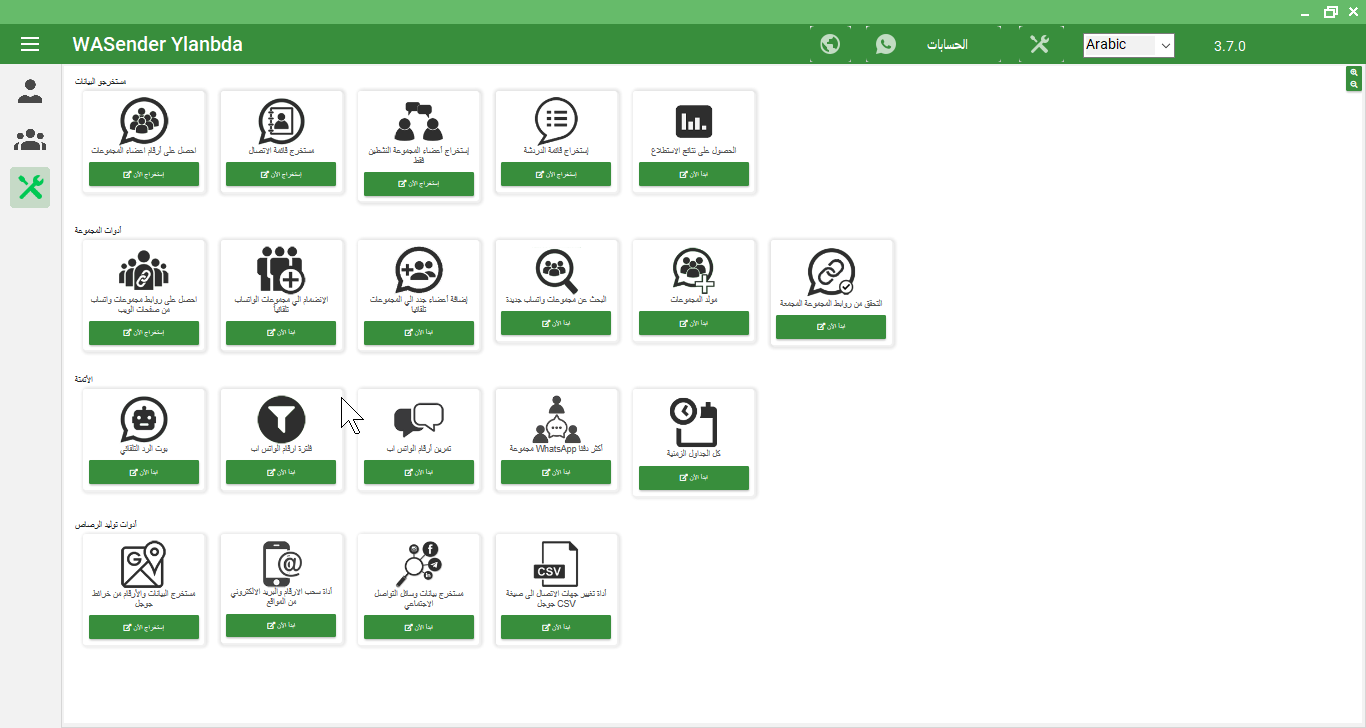Click the verify group links chain icon

pos(831,272)
